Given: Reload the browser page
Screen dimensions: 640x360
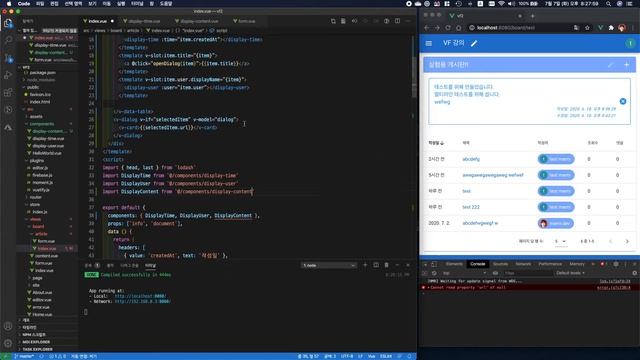Looking at the screenshot, I should 448,28.
